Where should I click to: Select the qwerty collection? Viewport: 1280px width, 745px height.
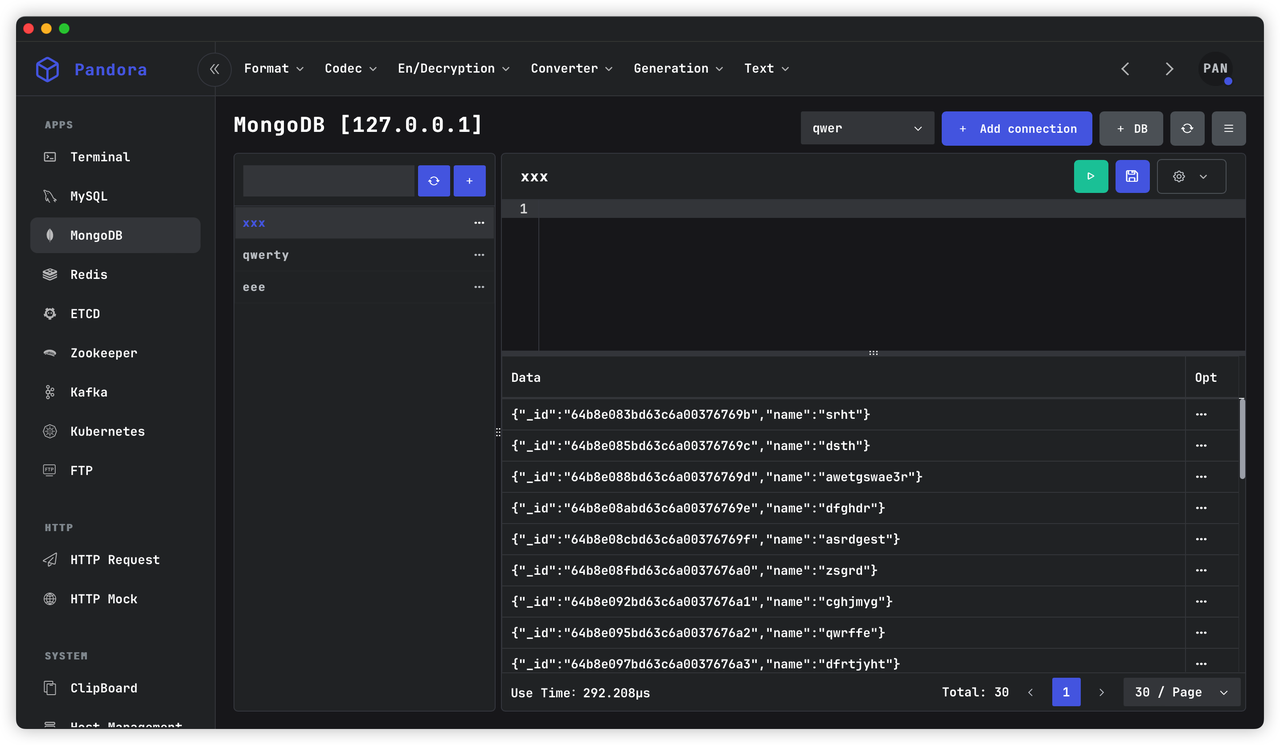pos(364,255)
